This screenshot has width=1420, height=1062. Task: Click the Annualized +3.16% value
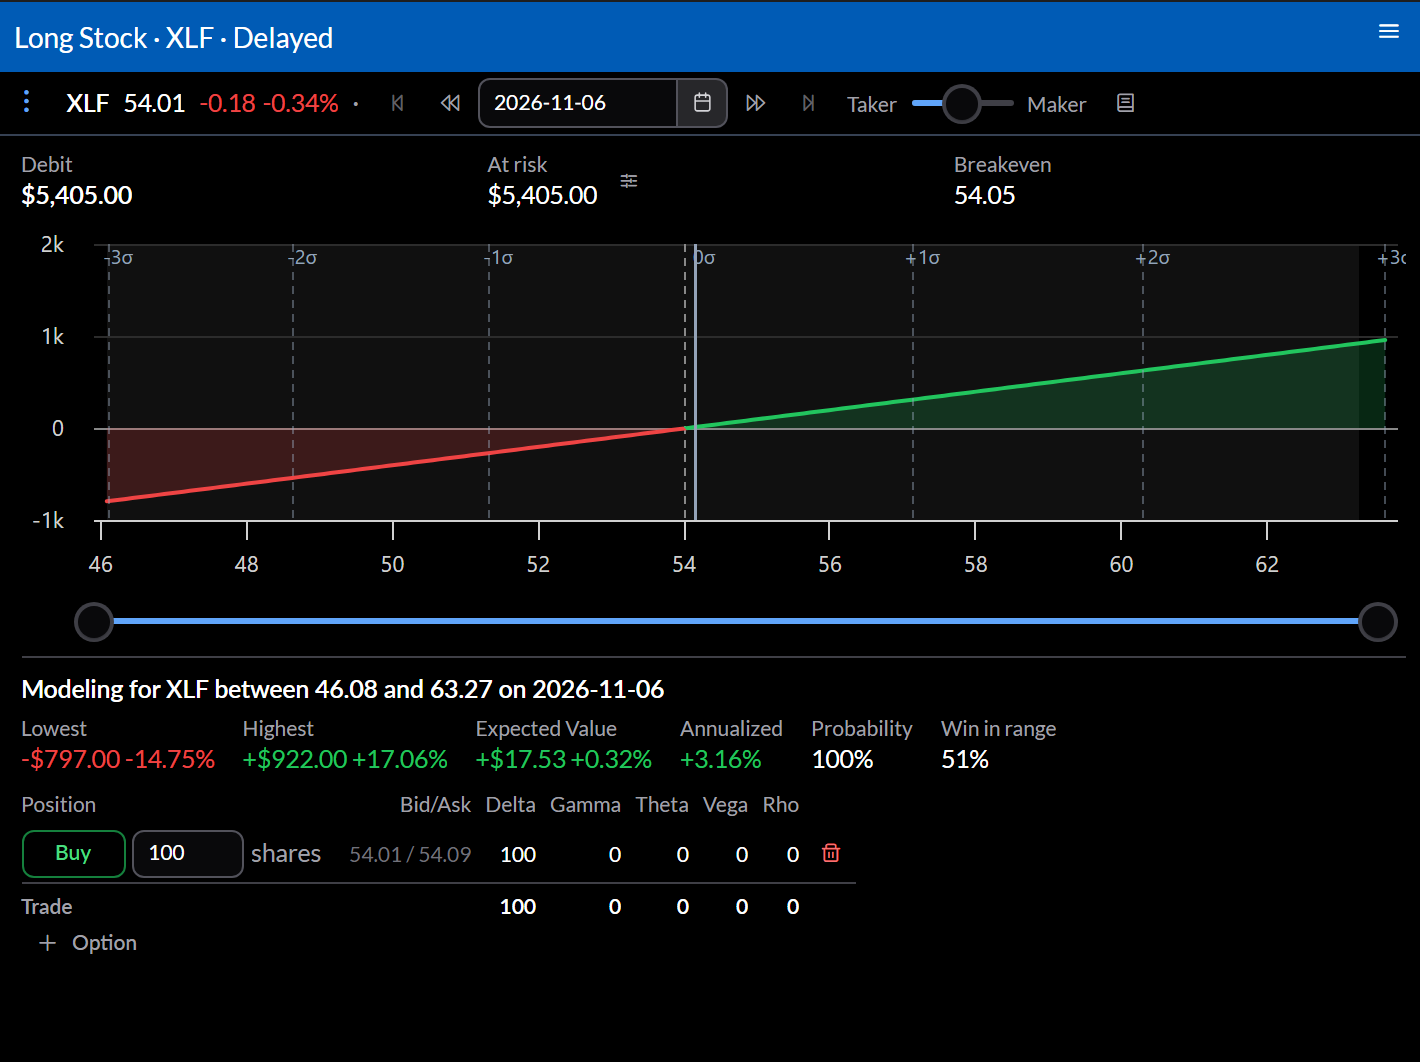[721, 759]
